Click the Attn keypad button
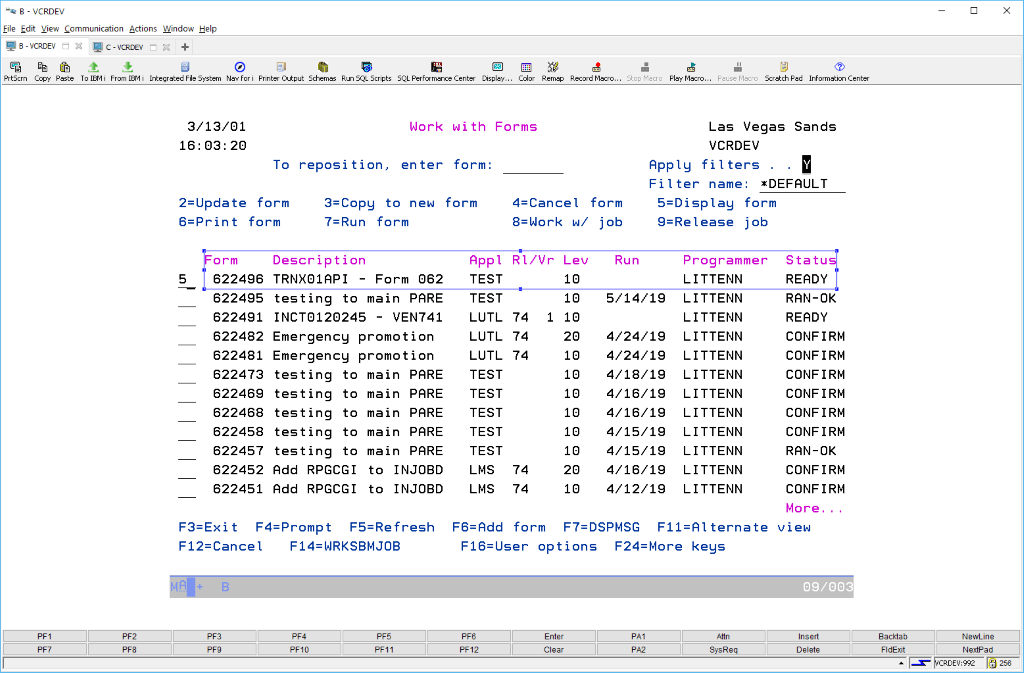This screenshot has height=673, width=1024. [724, 636]
